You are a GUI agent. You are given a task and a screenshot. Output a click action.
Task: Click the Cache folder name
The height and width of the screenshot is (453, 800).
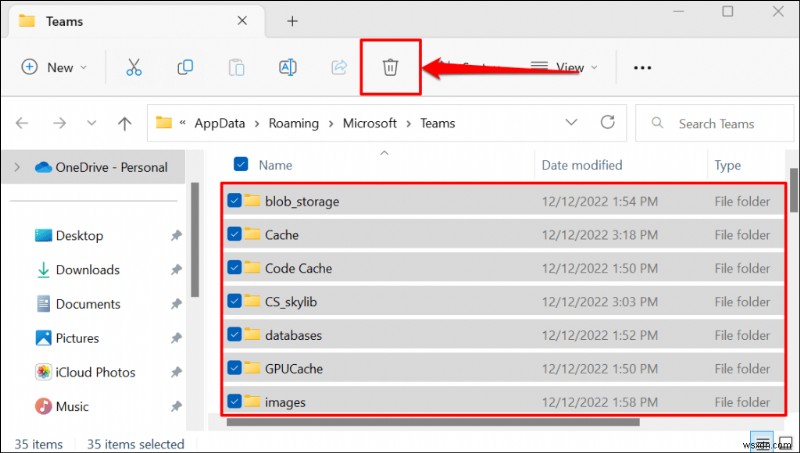282,235
